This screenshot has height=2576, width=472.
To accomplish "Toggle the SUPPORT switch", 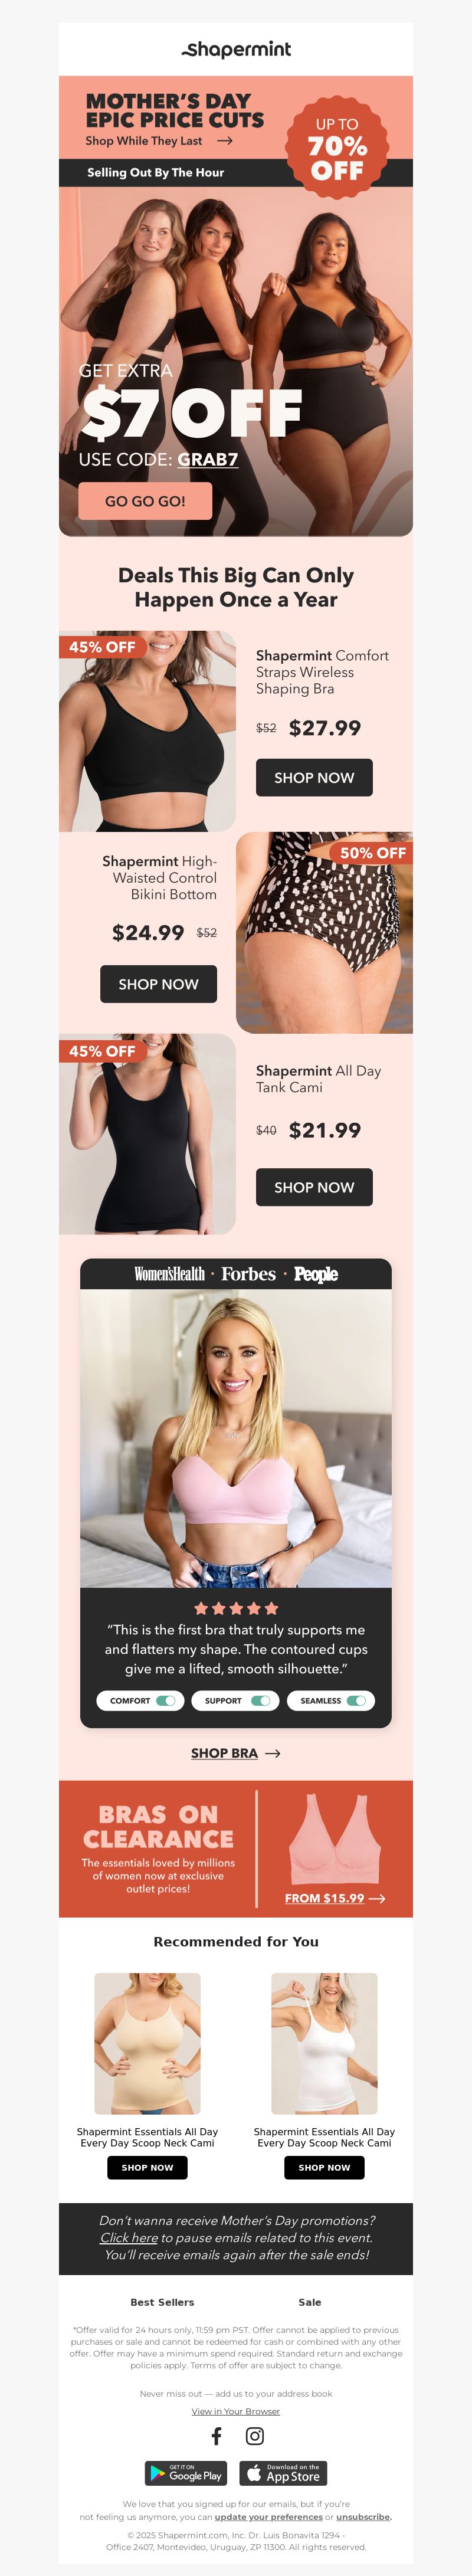I will click(x=261, y=1700).
